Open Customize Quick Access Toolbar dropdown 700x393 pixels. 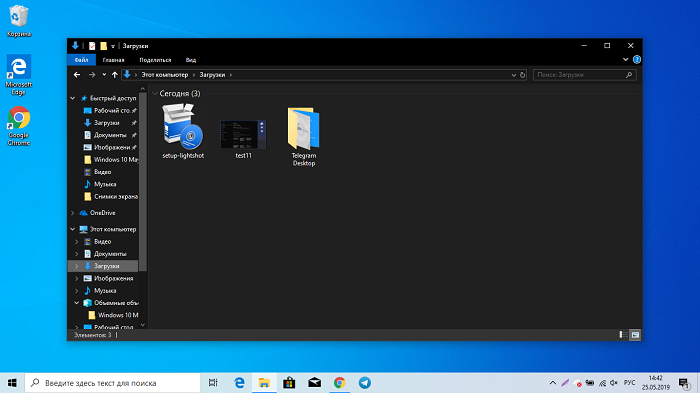113,46
